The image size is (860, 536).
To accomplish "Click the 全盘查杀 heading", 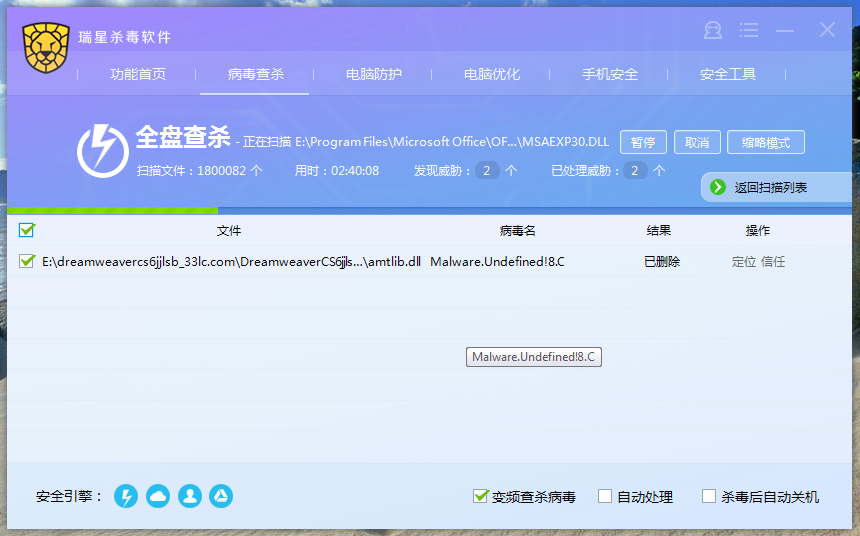I will tap(183, 137).
